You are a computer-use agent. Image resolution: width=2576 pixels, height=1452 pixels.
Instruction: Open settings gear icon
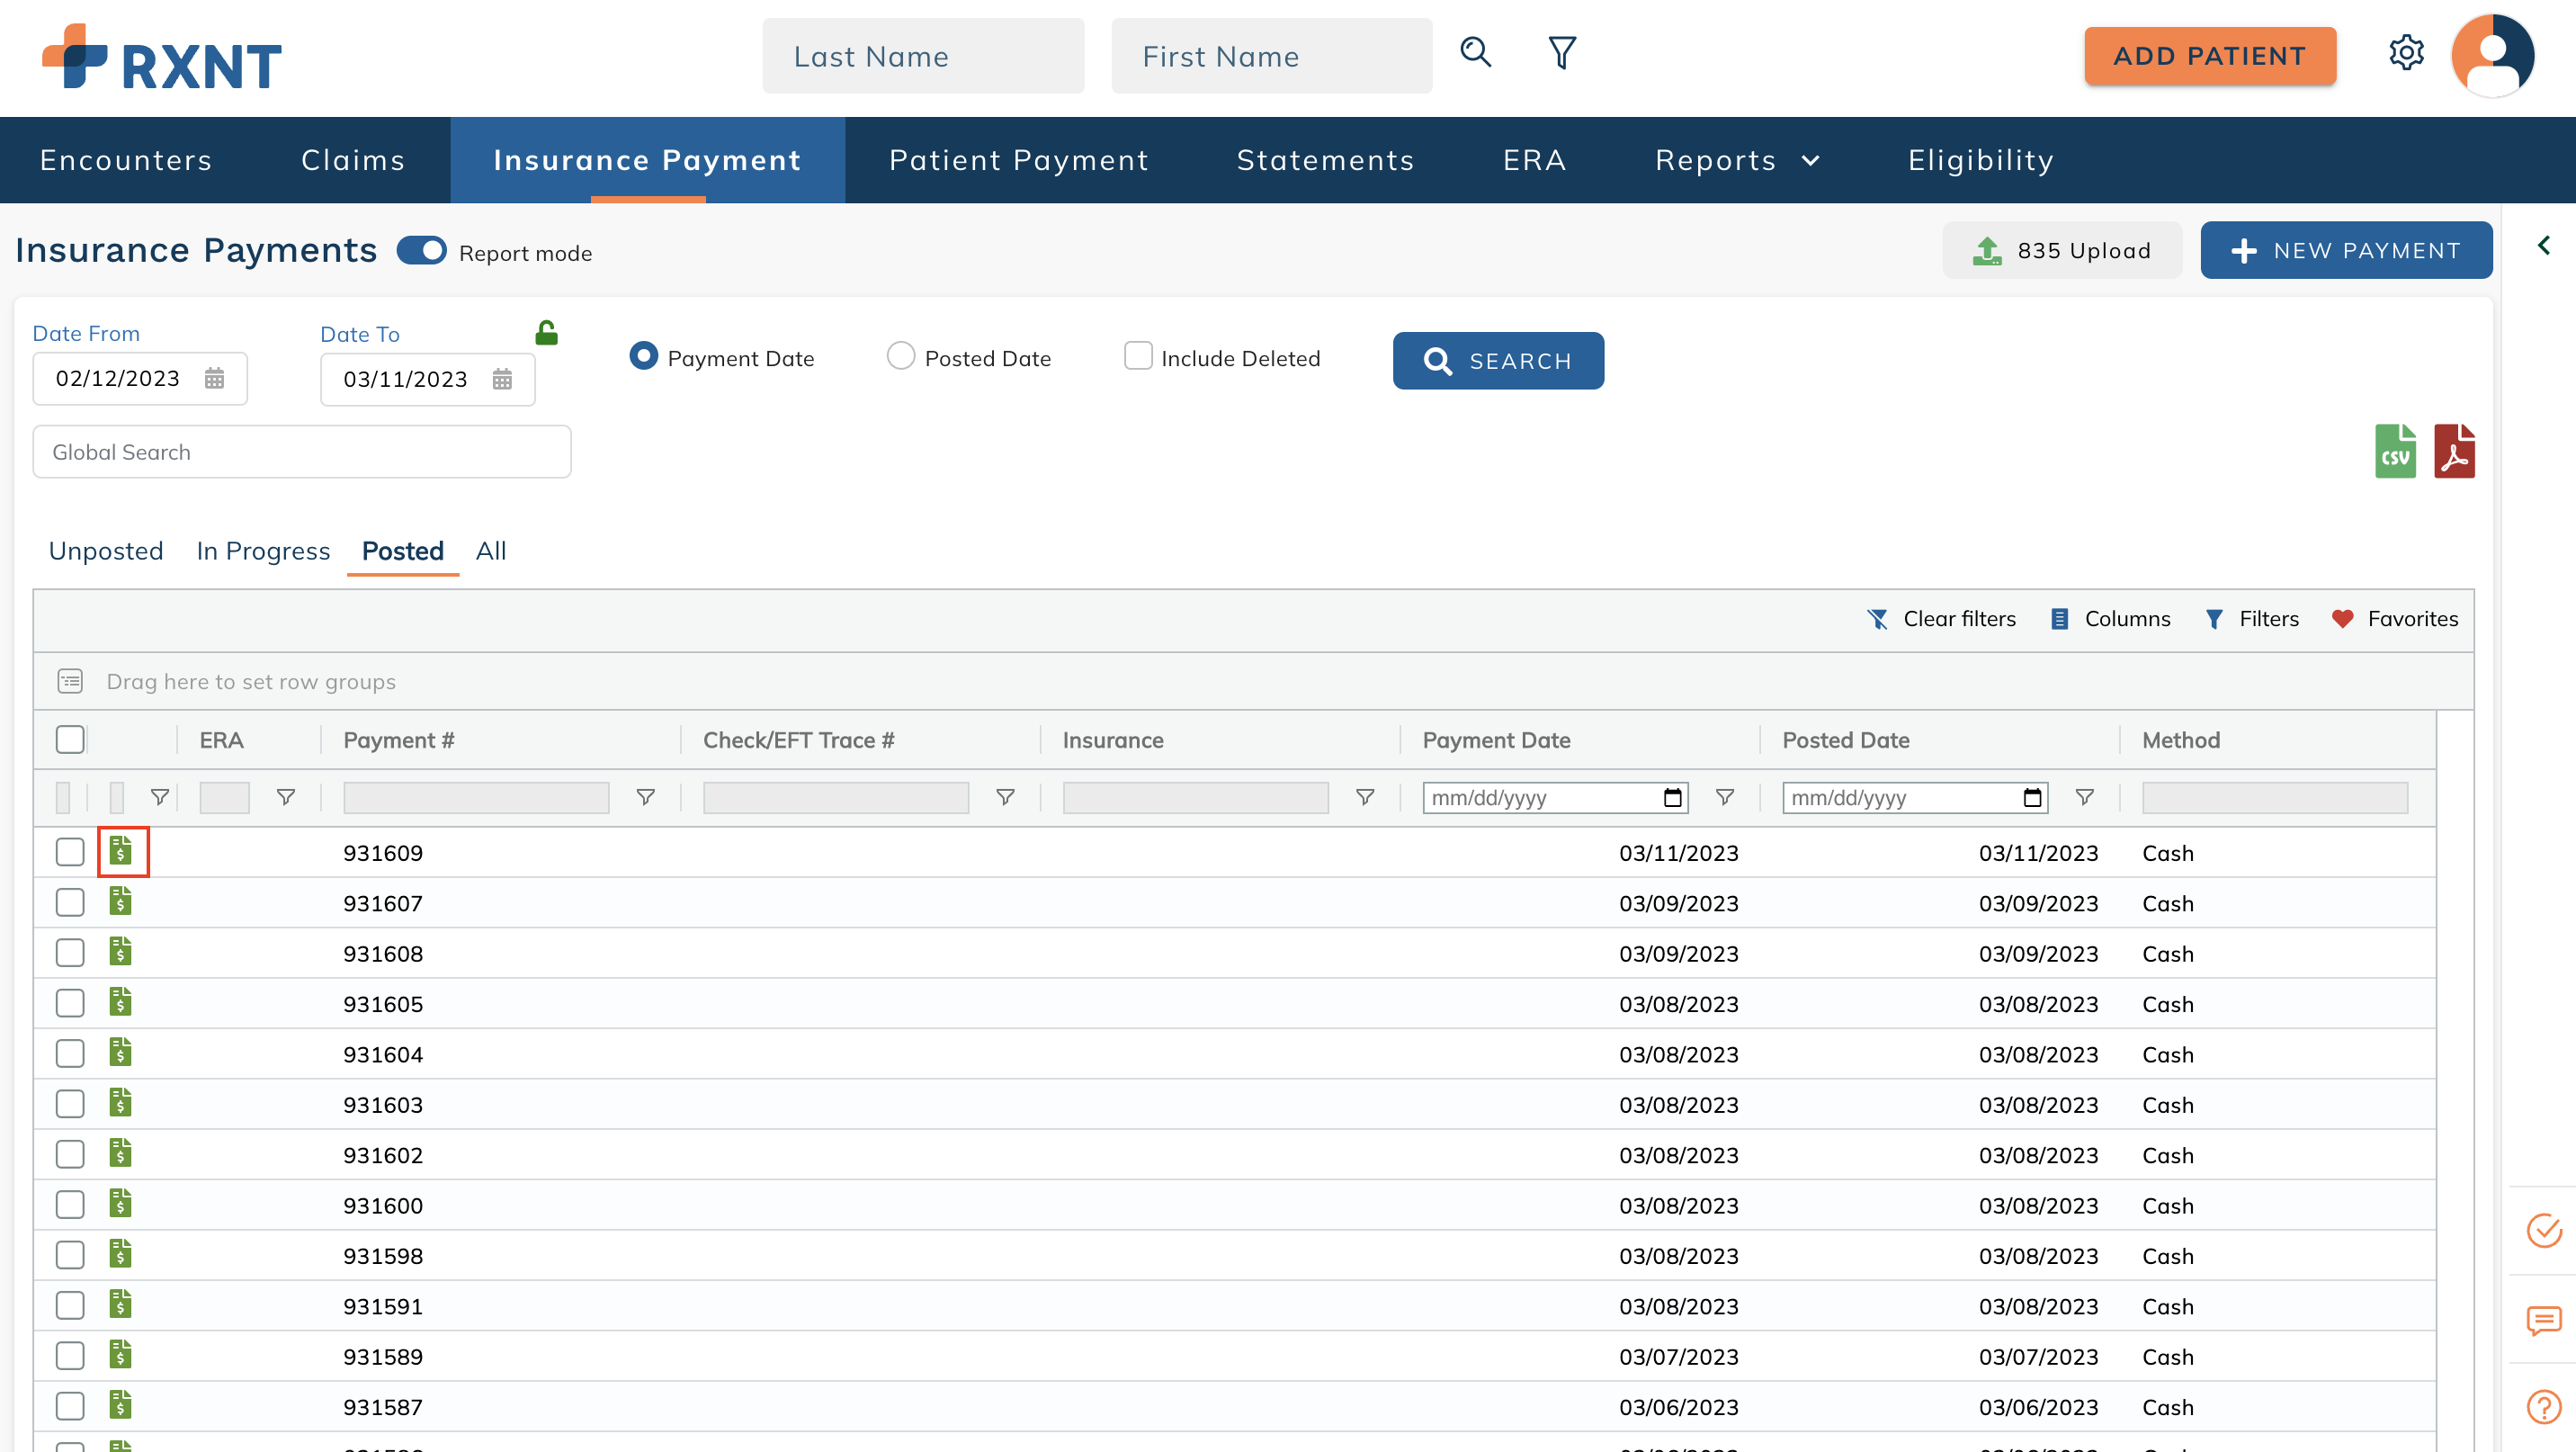click(2406, 53)
